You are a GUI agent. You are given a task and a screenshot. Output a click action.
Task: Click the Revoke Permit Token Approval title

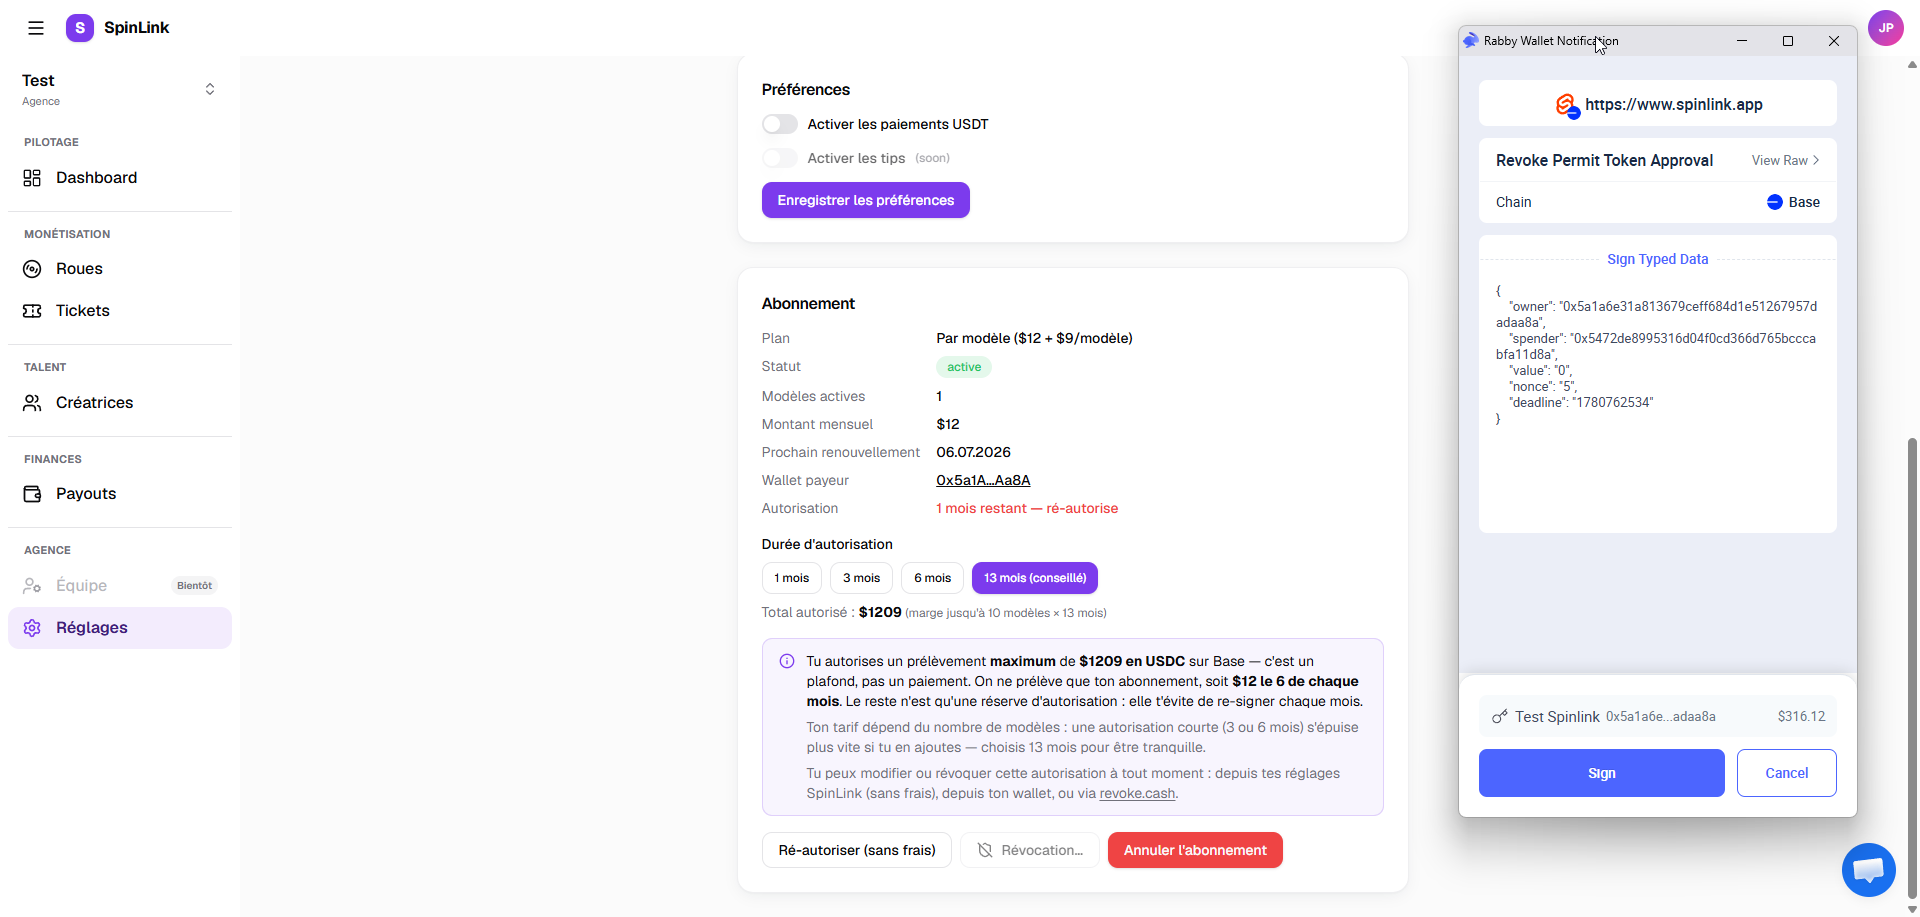pos(1604,161)
